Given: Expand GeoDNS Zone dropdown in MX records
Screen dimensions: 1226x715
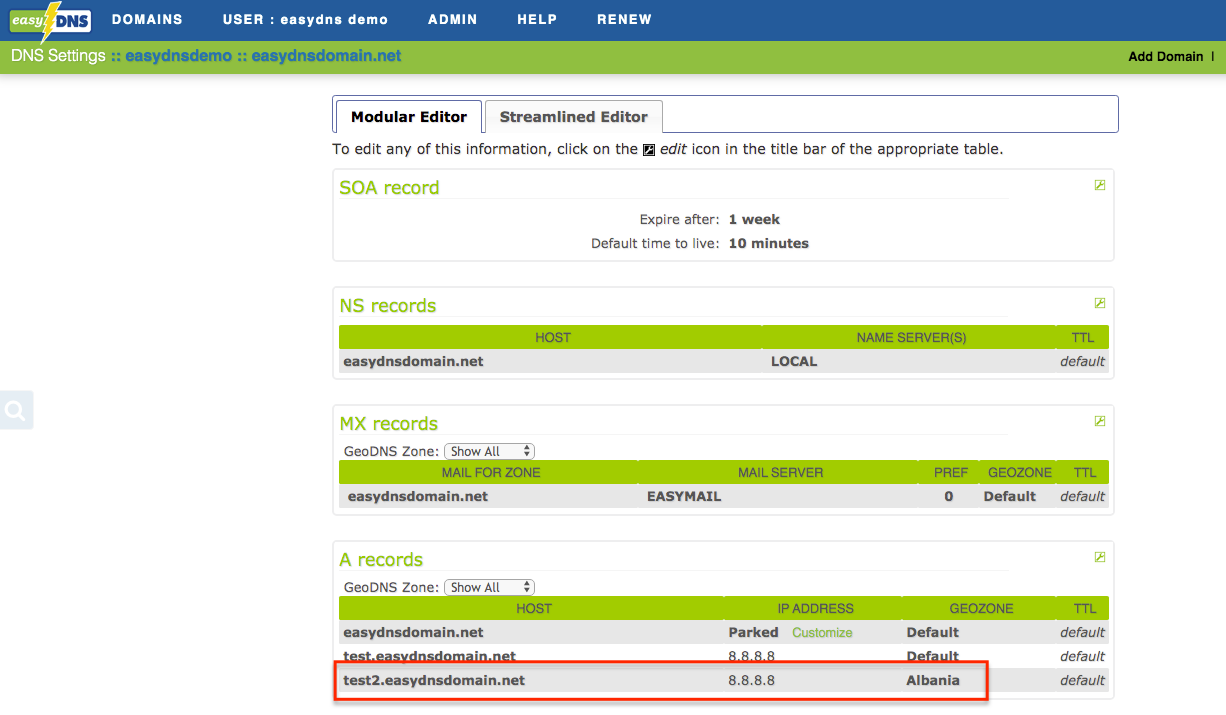Looking at the screenshot, I should [x=489, y=452].
